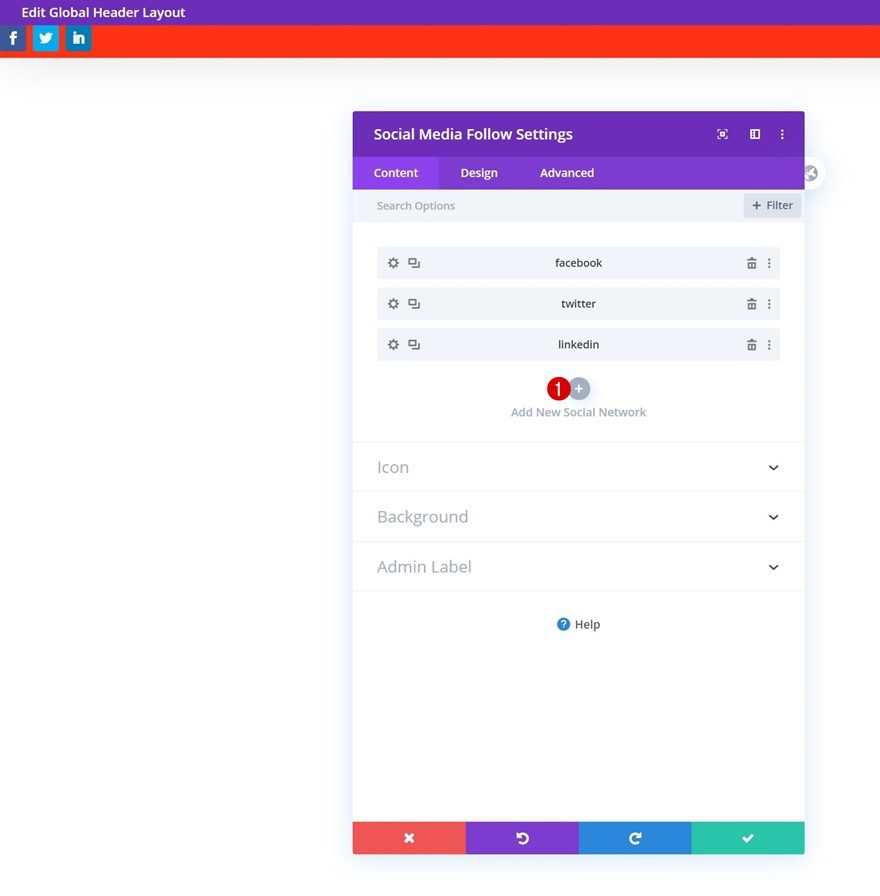880x896 pixels.
Task: Switch modal to split view layout
Action: click(x=754, y=134)
